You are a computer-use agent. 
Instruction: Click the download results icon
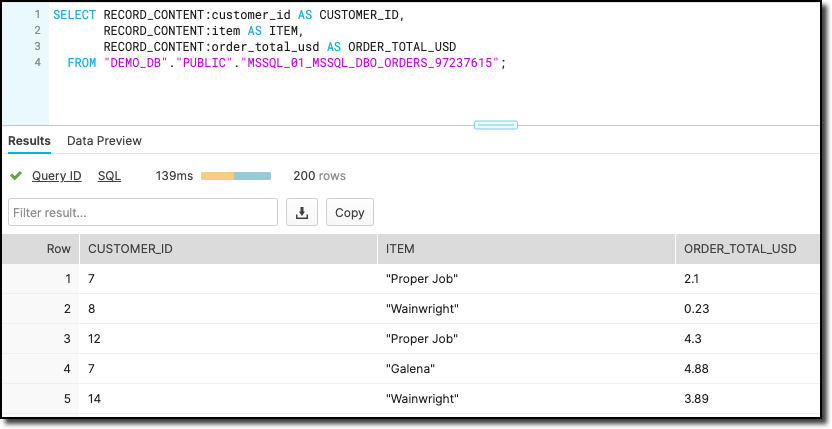[302, 212]
